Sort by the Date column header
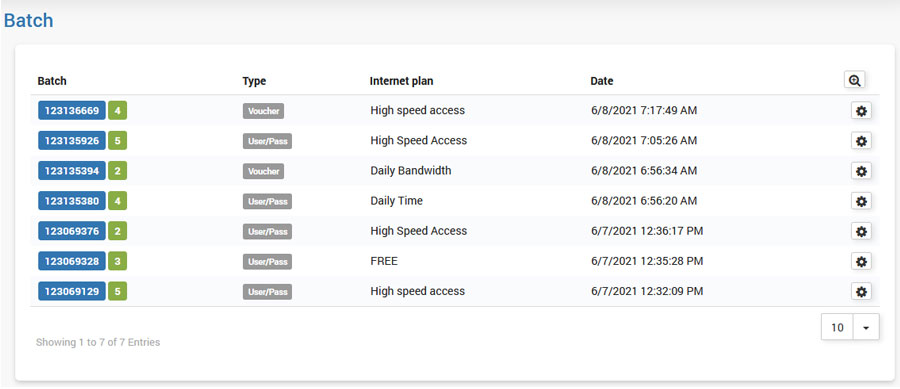This screenshot has width=900, height=389. tap(602, 81)
